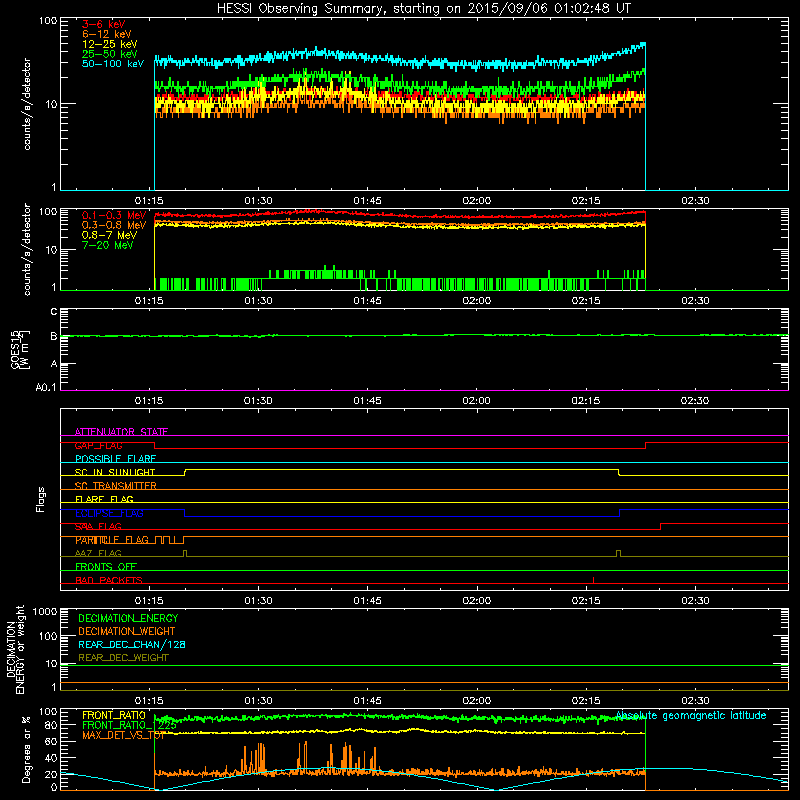Click the B tick label on GOES axis
The image size is (800, 800).
54,336
